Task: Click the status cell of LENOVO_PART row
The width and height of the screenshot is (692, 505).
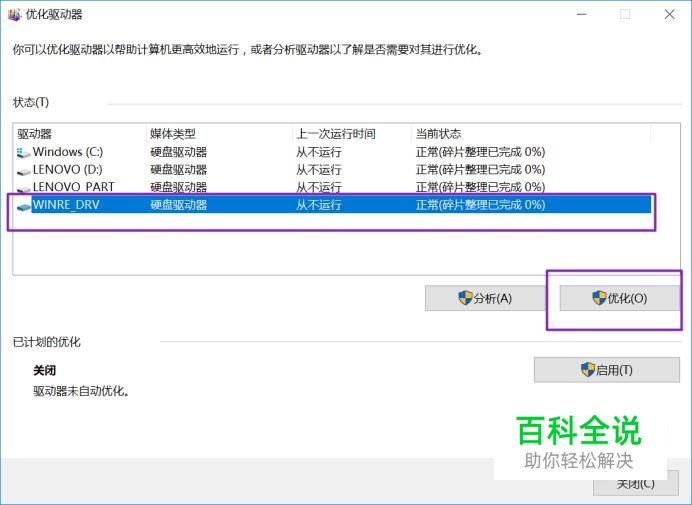Action: coord(480,187)
